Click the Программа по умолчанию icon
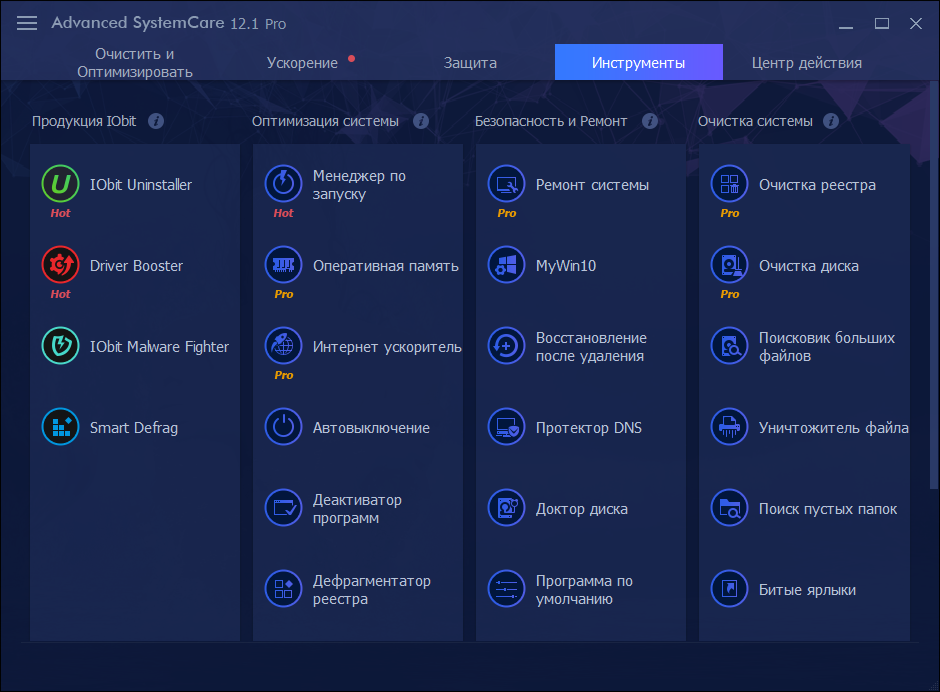Viewport: 940px width, 692px height. [x=507, y=588]
